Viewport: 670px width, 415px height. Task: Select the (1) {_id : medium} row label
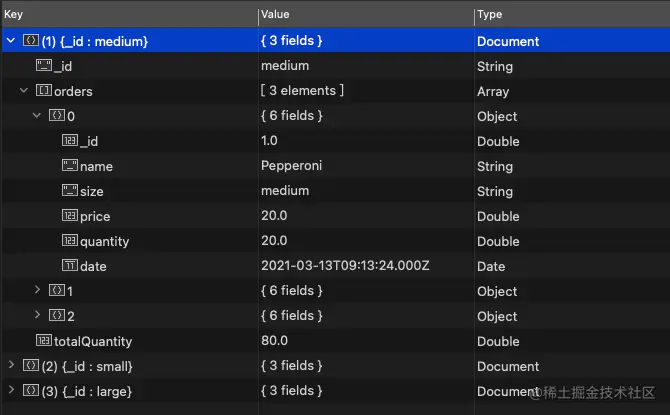(94, 41)
